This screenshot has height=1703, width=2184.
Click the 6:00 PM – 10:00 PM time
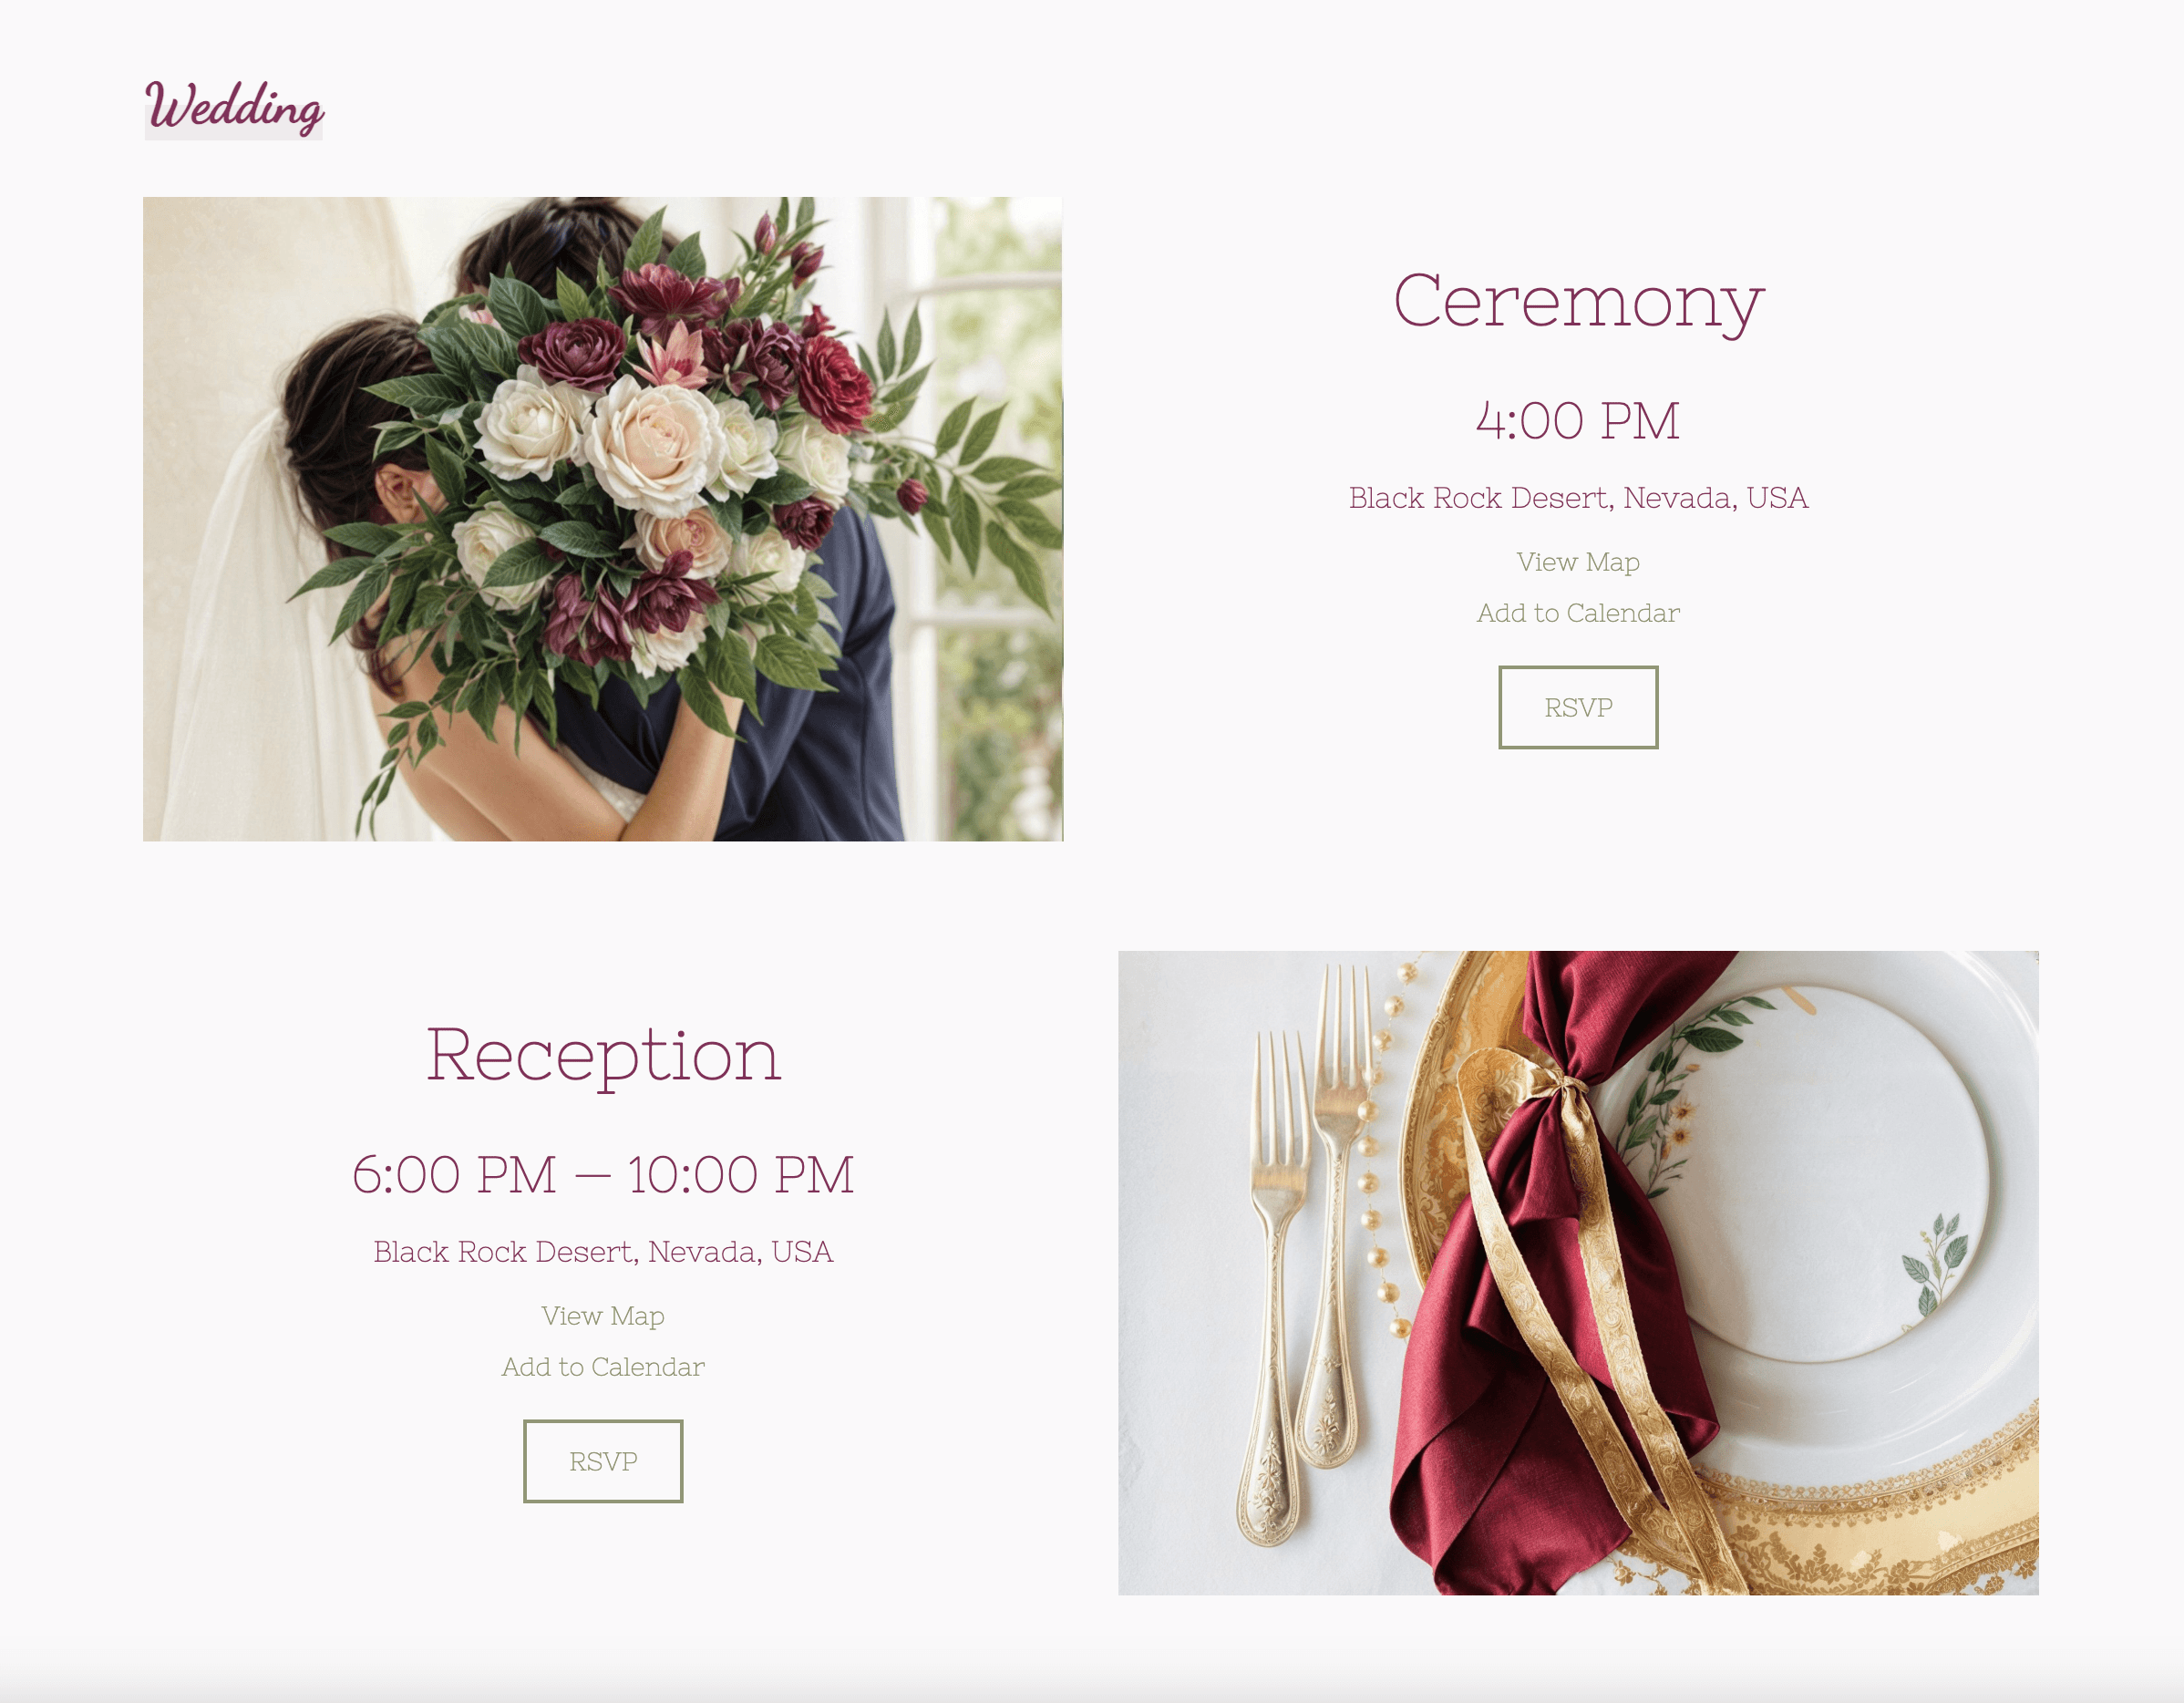click(x=603, y=1175)
